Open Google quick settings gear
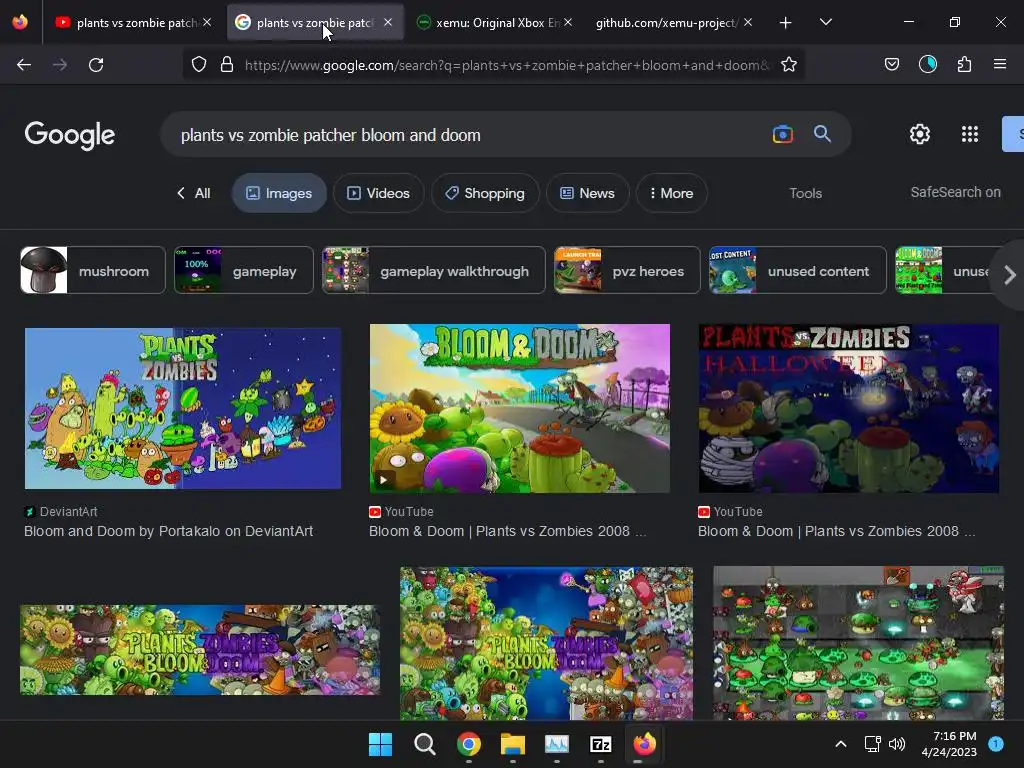This screenshot has height=768, width=1024. (x=920, y=134)
